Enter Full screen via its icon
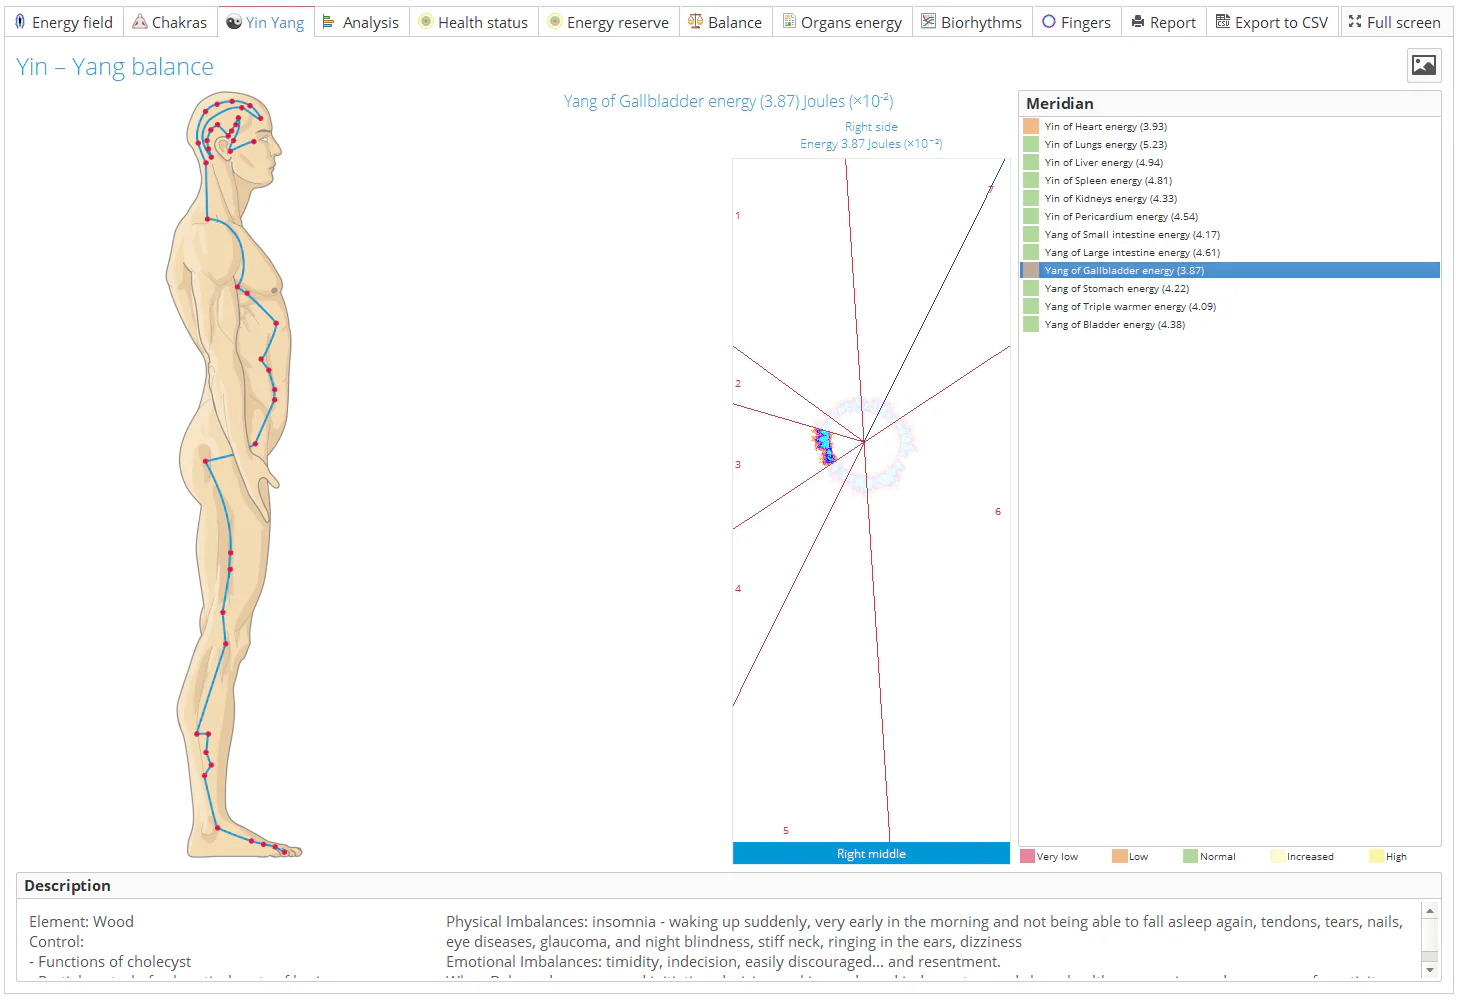The width and height of the screenshot is (1465, 1001). pos(1355,21)
